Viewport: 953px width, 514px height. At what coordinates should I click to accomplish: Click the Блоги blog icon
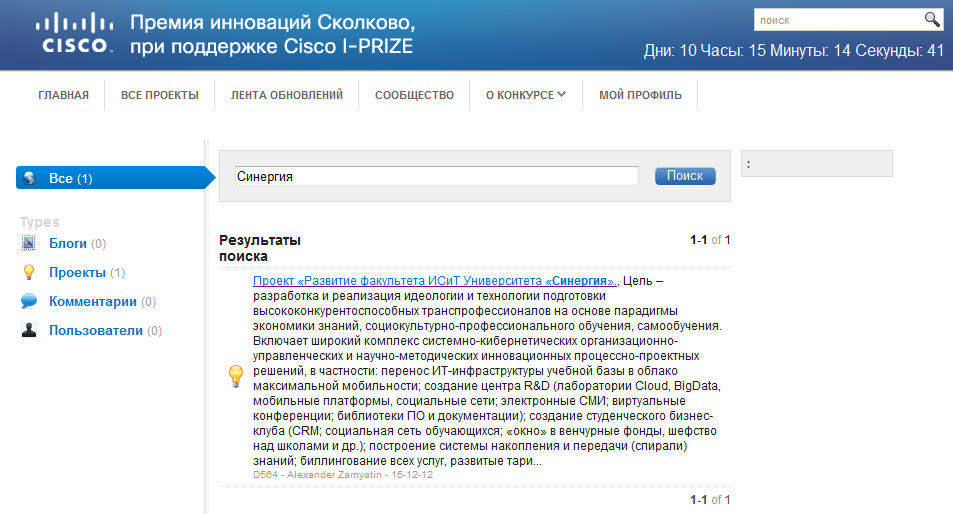[29, 243]
